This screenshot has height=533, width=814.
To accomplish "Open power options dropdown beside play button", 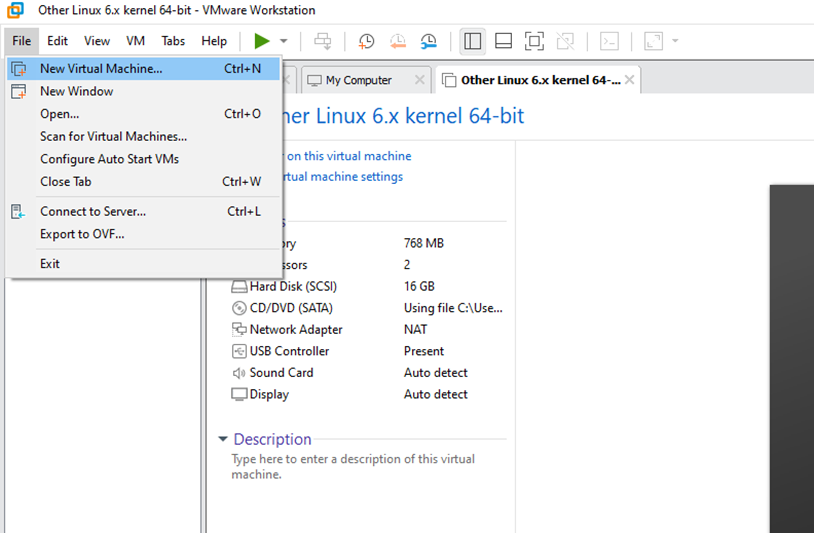I will pyautogui.click(x=283, y=41).
